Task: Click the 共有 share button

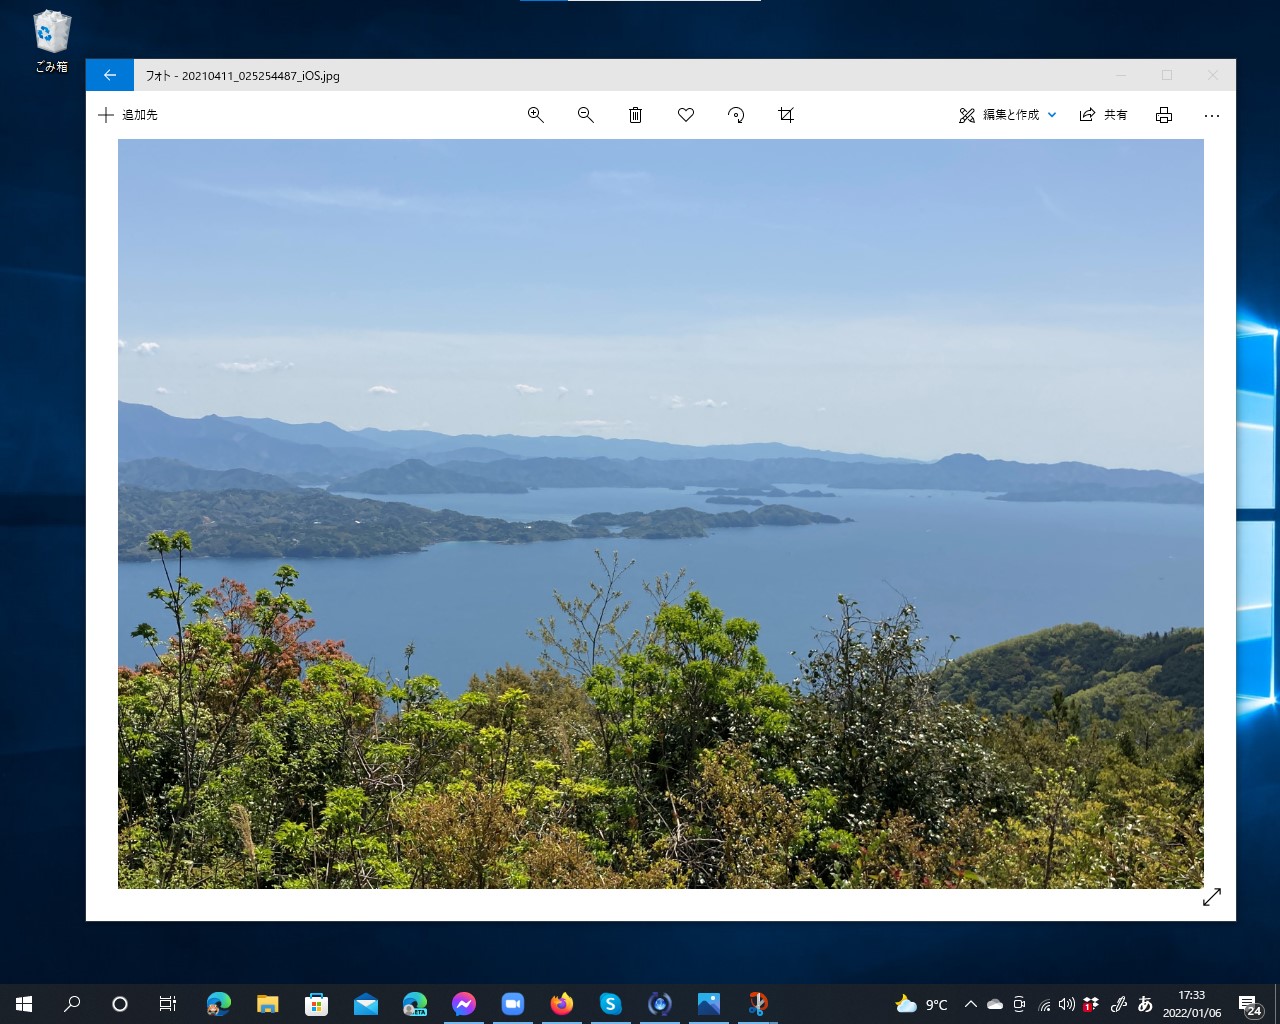Action: tap(1104, 115)
